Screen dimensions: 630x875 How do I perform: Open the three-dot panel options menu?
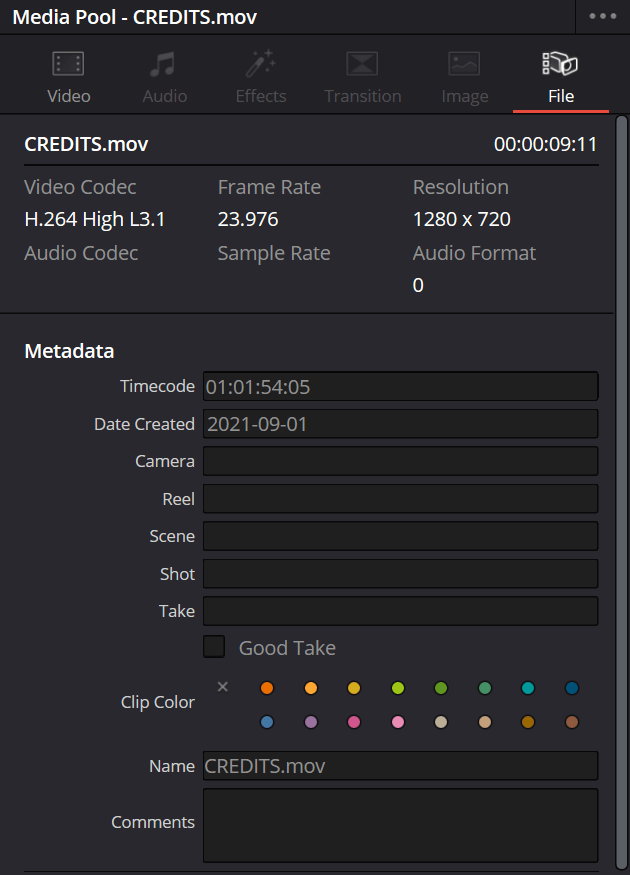602,17
